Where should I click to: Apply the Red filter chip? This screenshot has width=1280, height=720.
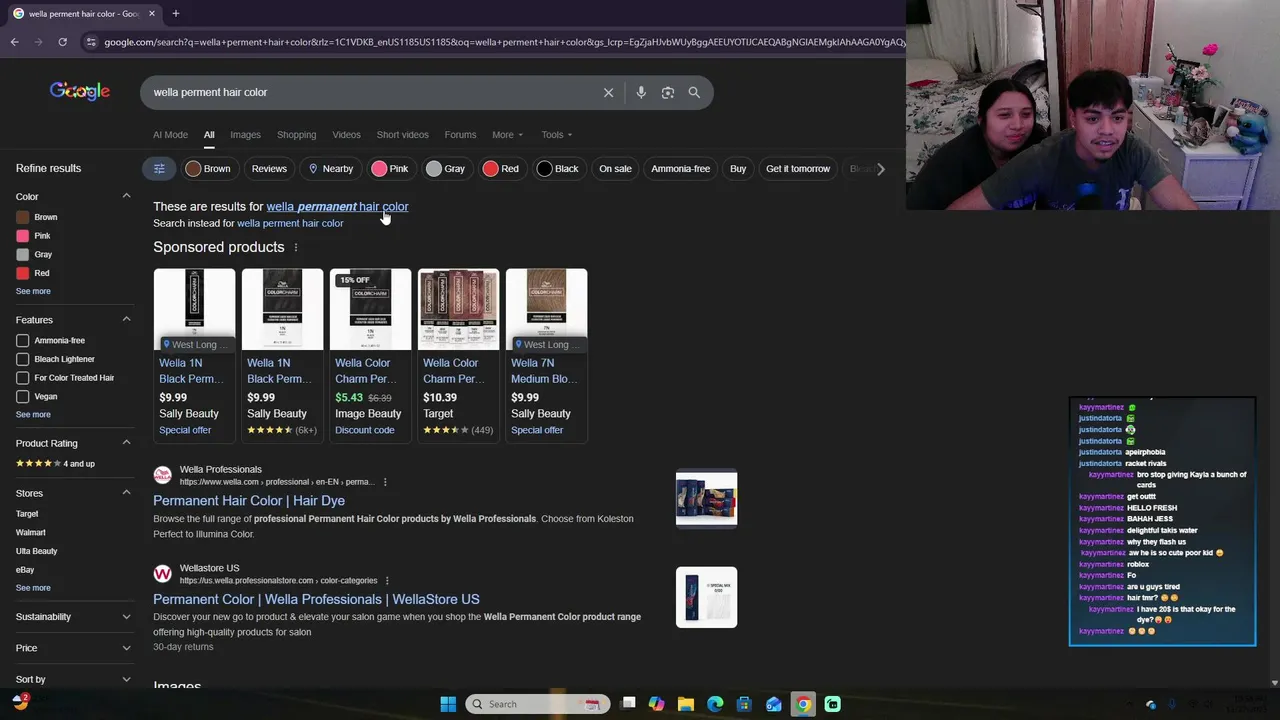coord(500,169)
